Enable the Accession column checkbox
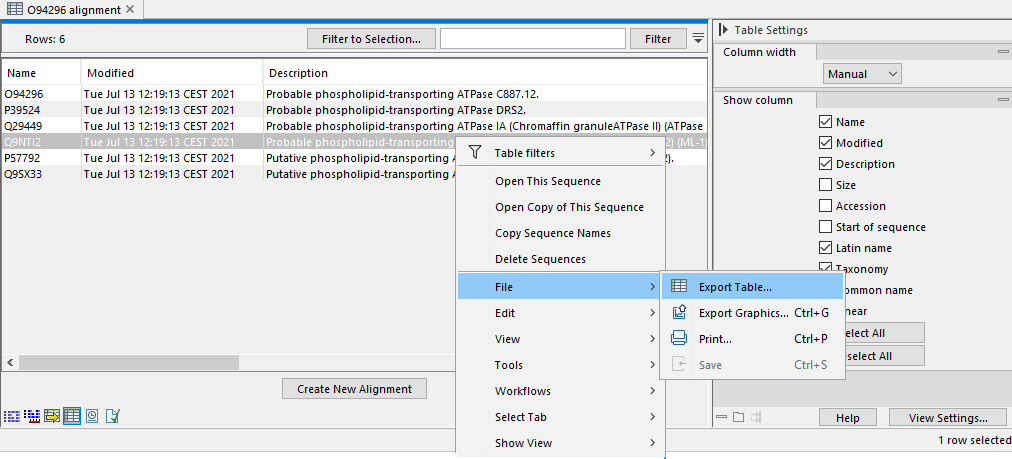 coord(825,206)
